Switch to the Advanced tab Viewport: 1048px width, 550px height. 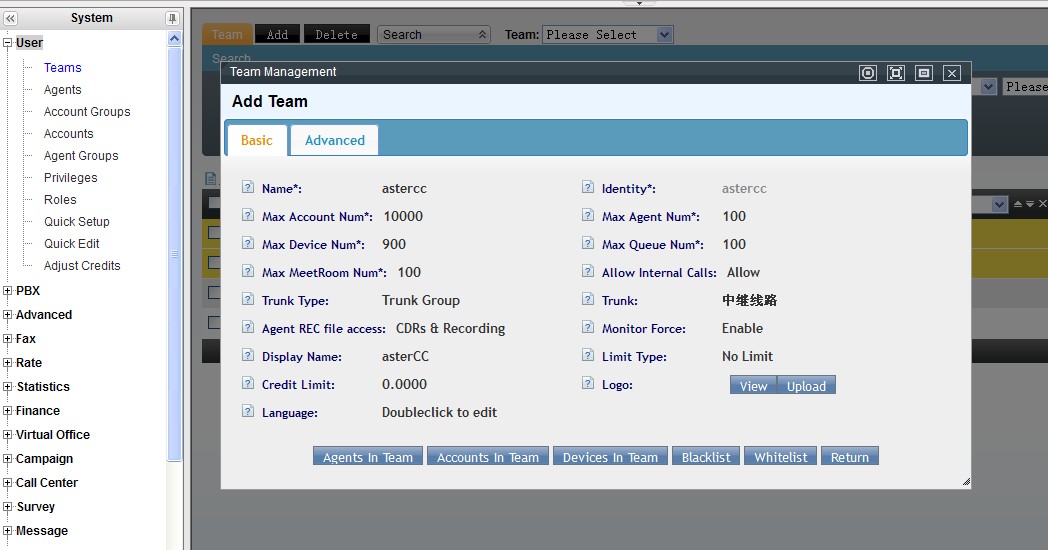(x=334, y=141)
